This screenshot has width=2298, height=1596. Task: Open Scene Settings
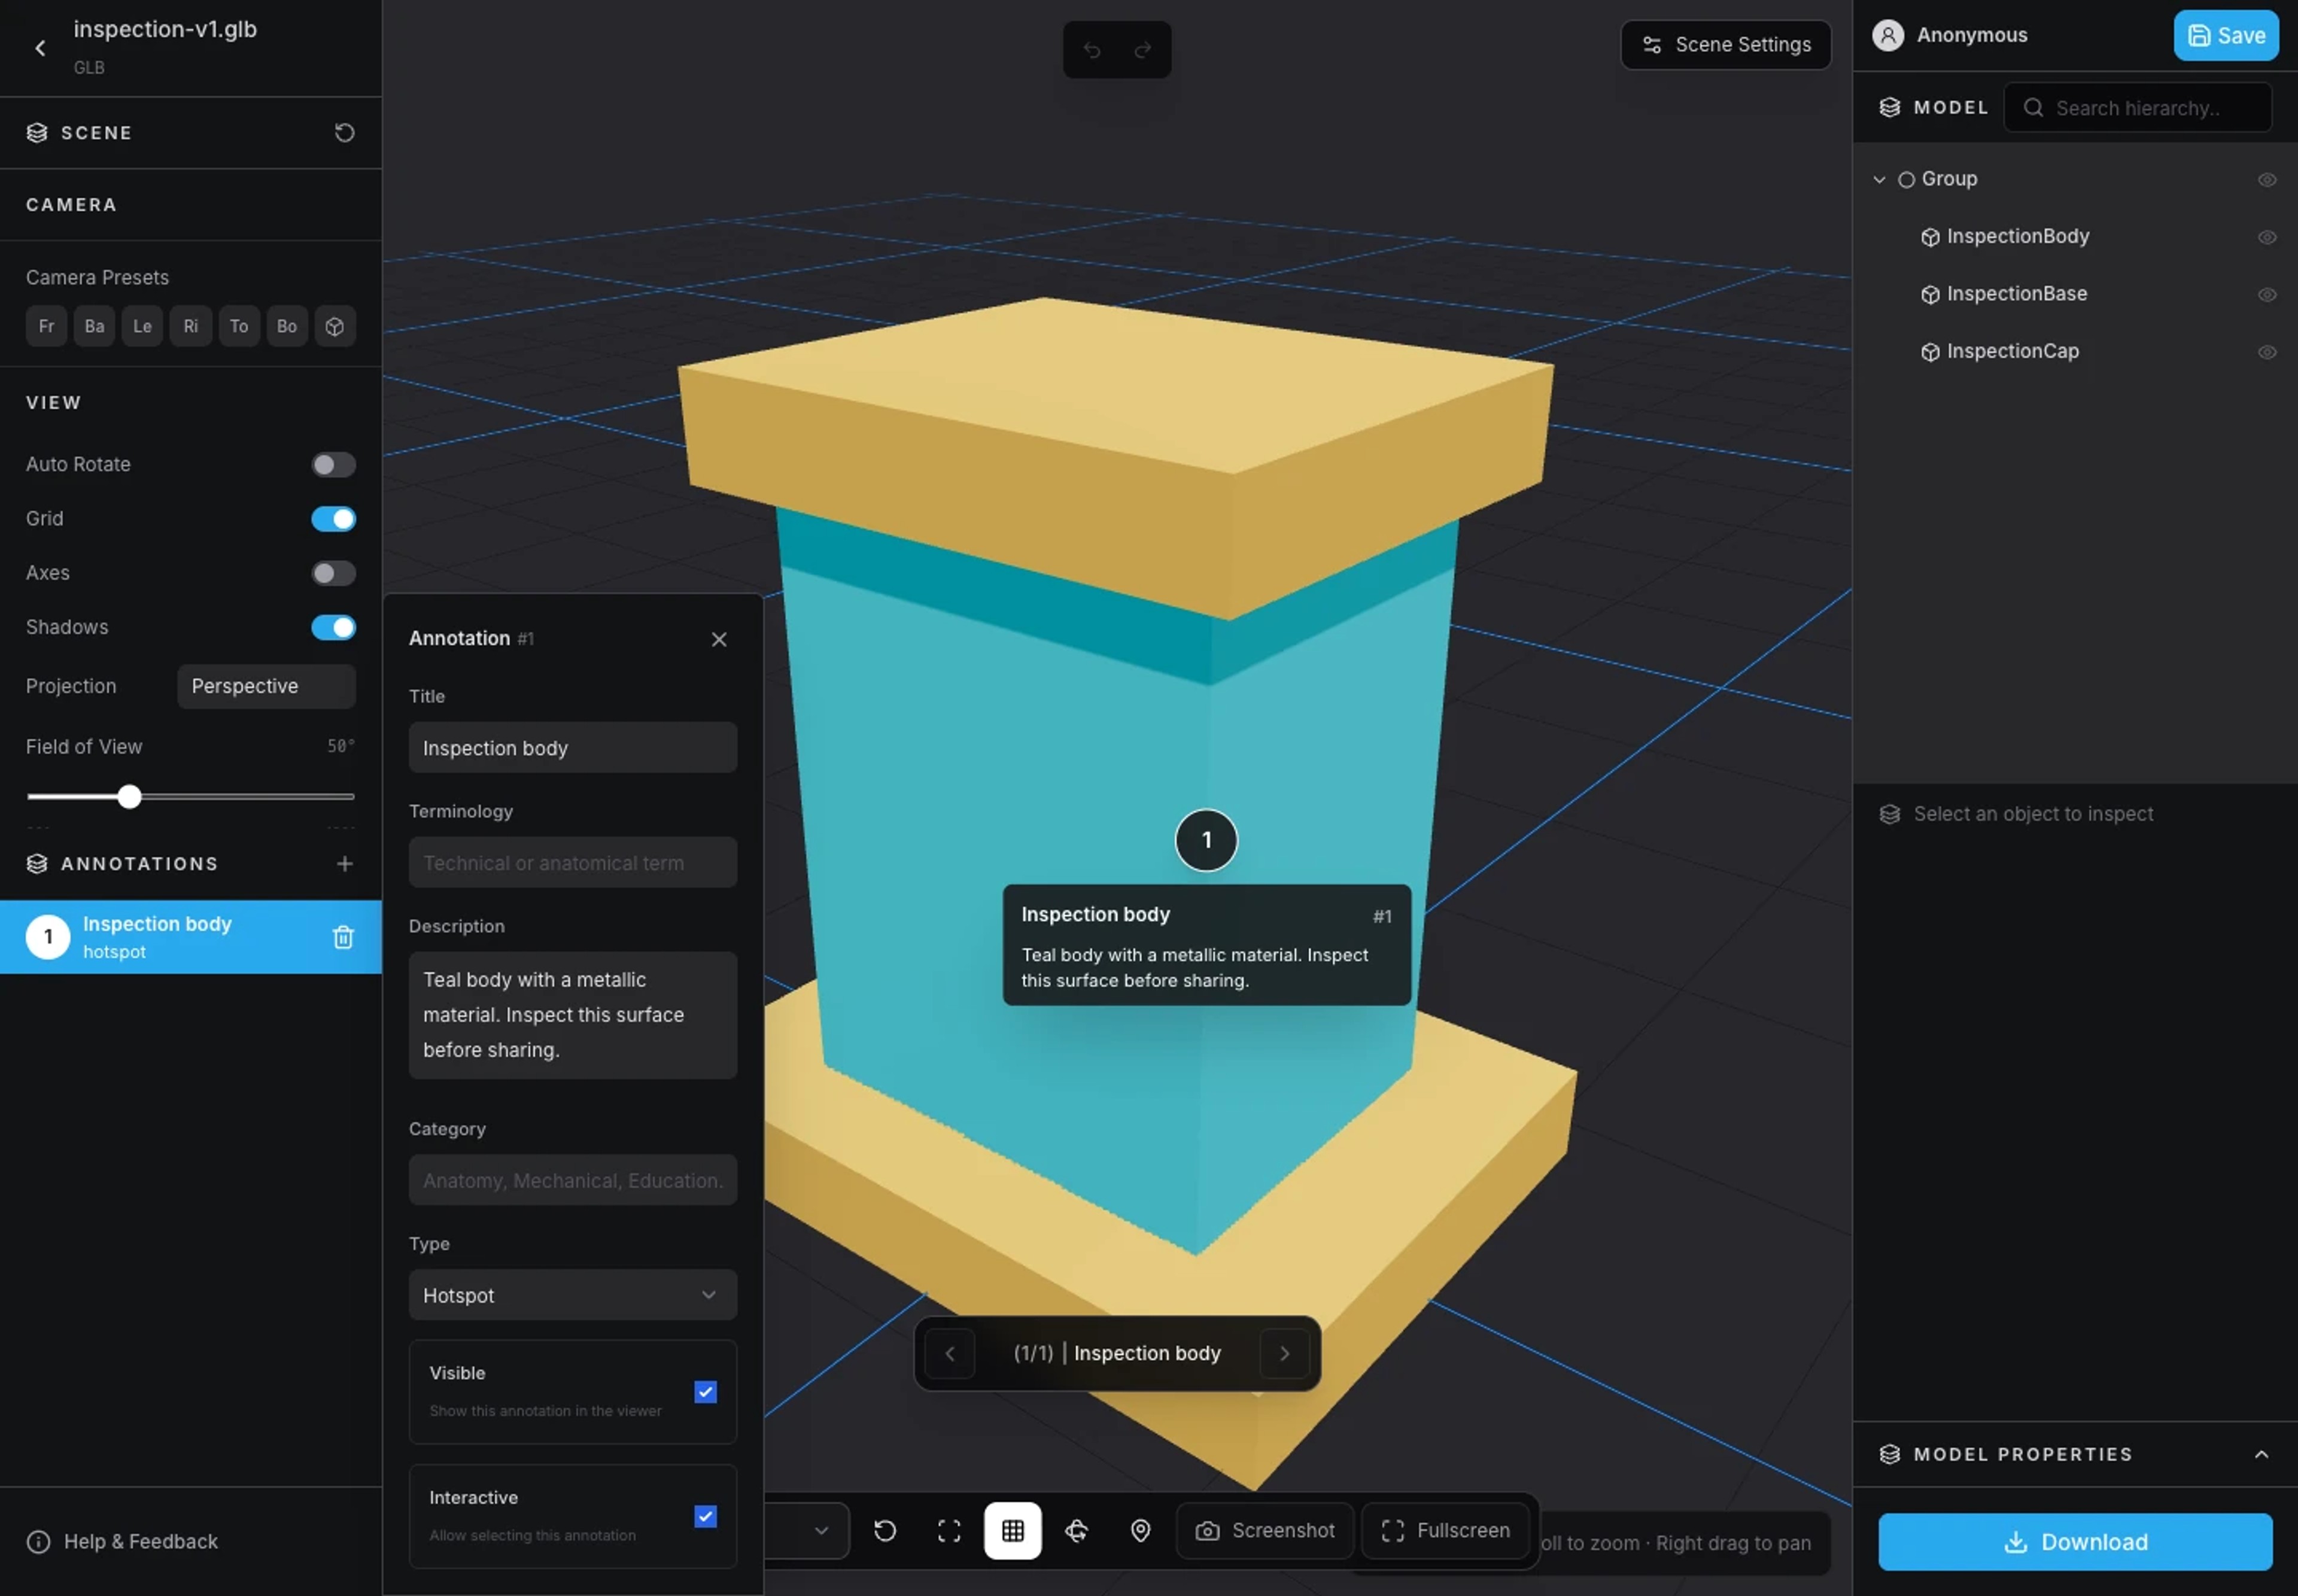(x=1726, y=45)
